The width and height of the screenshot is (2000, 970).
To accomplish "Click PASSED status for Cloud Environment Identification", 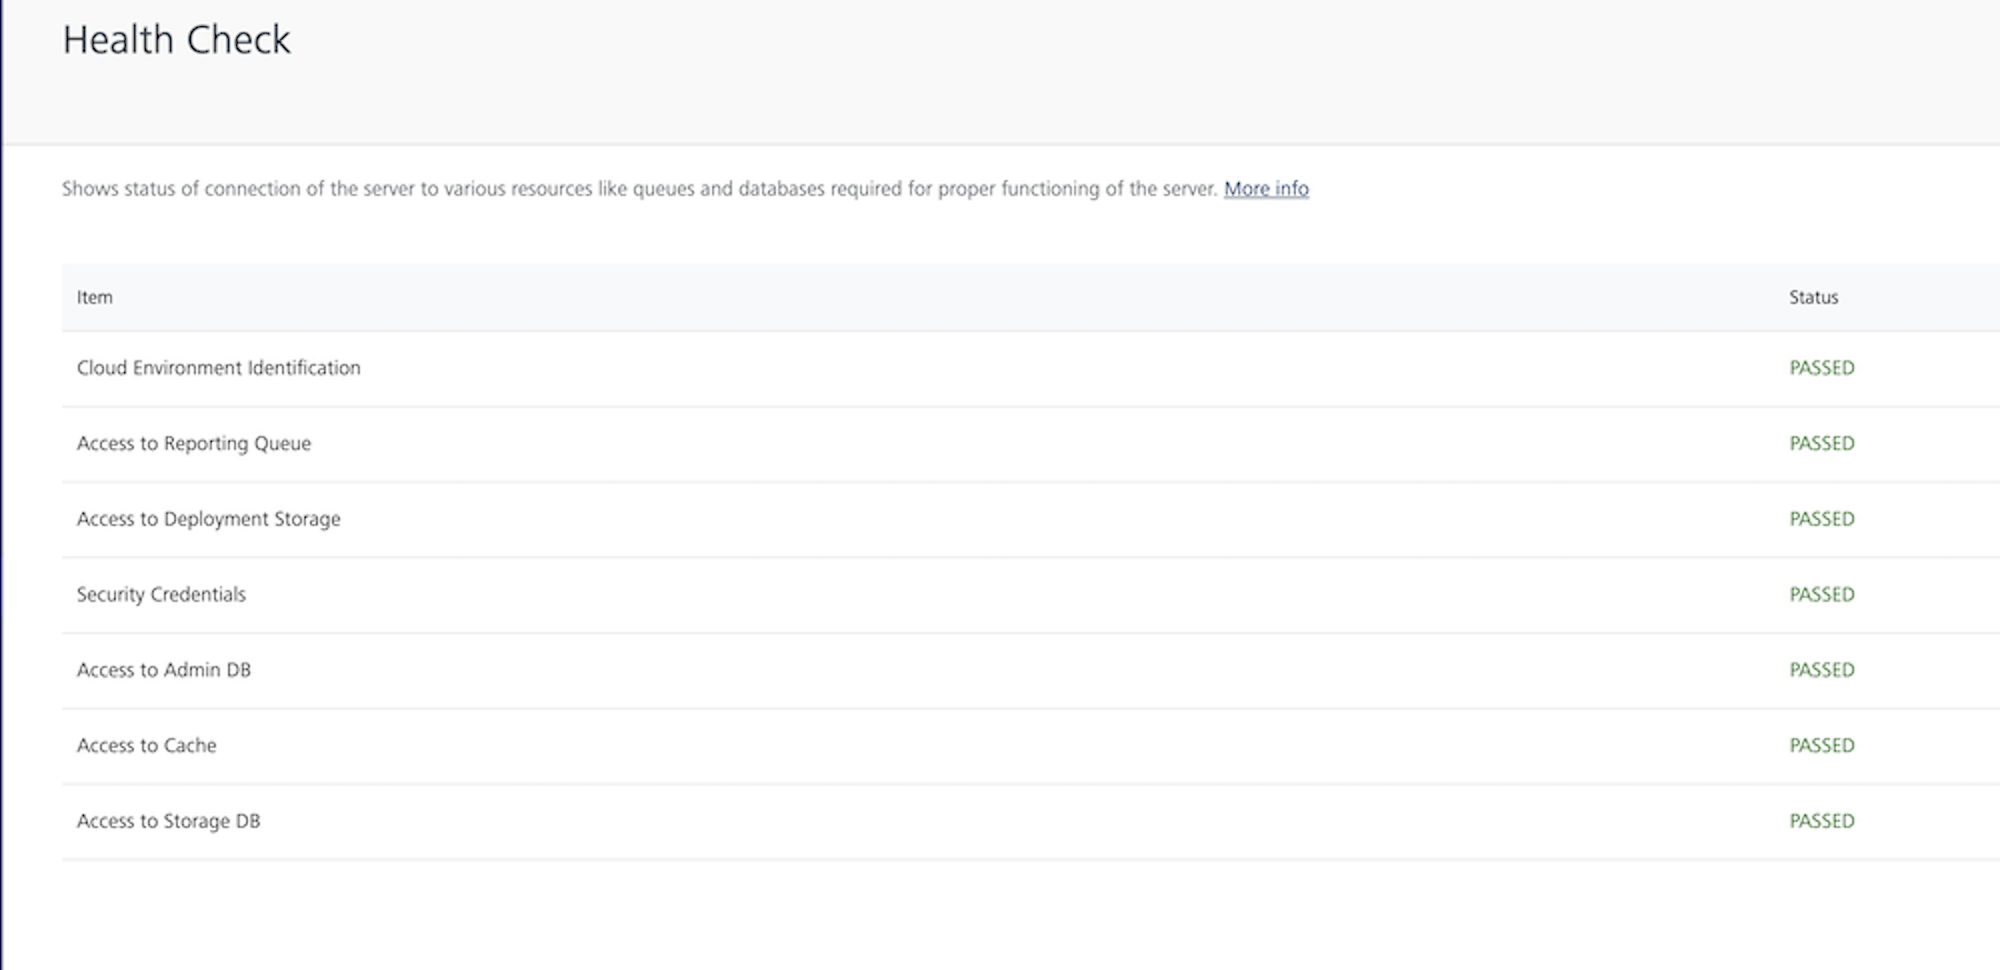I will pos(1821,368).
